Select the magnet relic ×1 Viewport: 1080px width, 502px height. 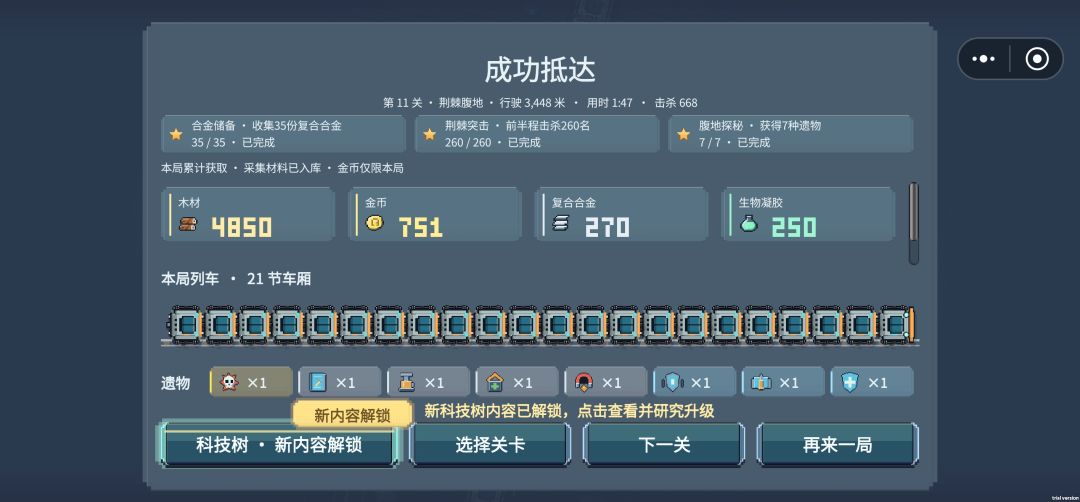point(606,382)
